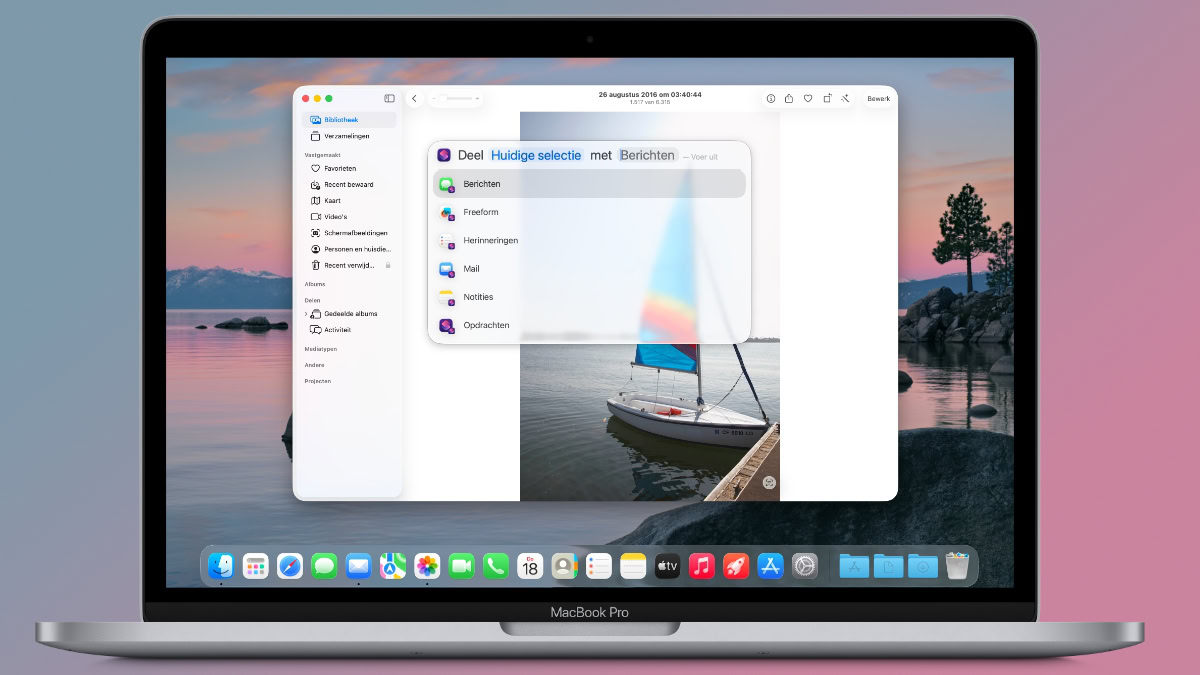Open Safari from the Dock
Screen dimensions: 1200x675
[290, 566]
